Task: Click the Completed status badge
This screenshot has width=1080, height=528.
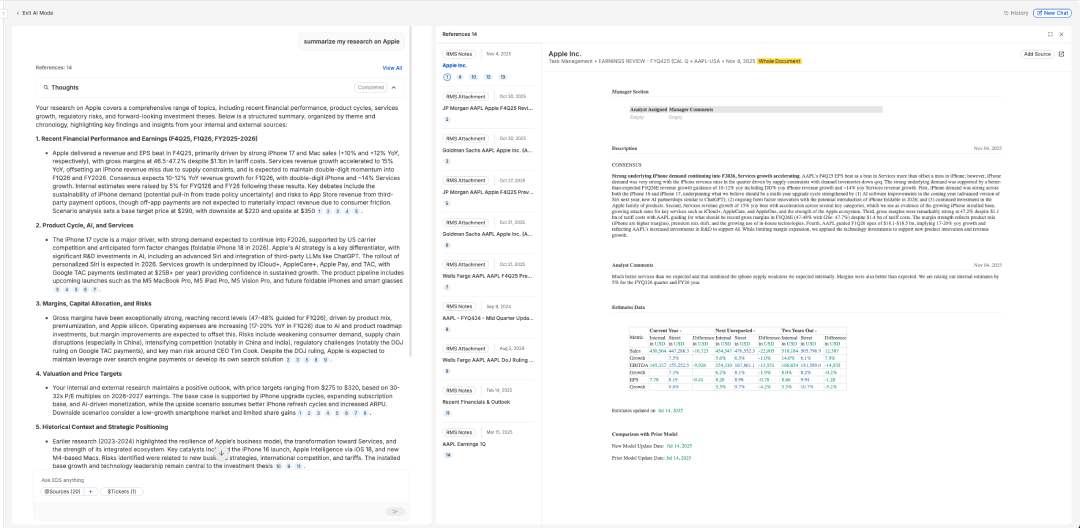Action: coord(371,87)
